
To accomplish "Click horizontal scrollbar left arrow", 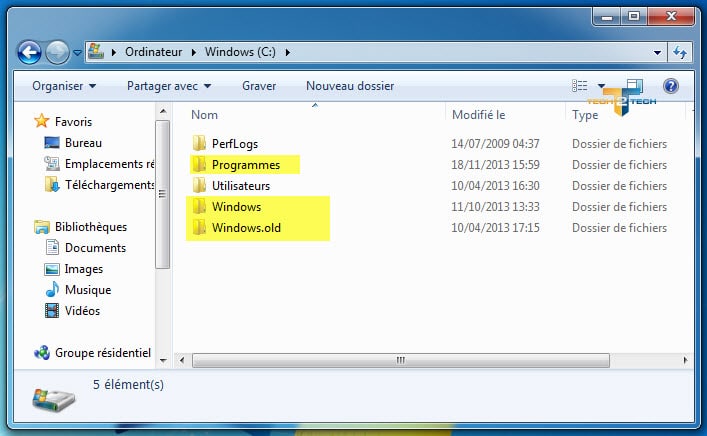I will (182, 360).
